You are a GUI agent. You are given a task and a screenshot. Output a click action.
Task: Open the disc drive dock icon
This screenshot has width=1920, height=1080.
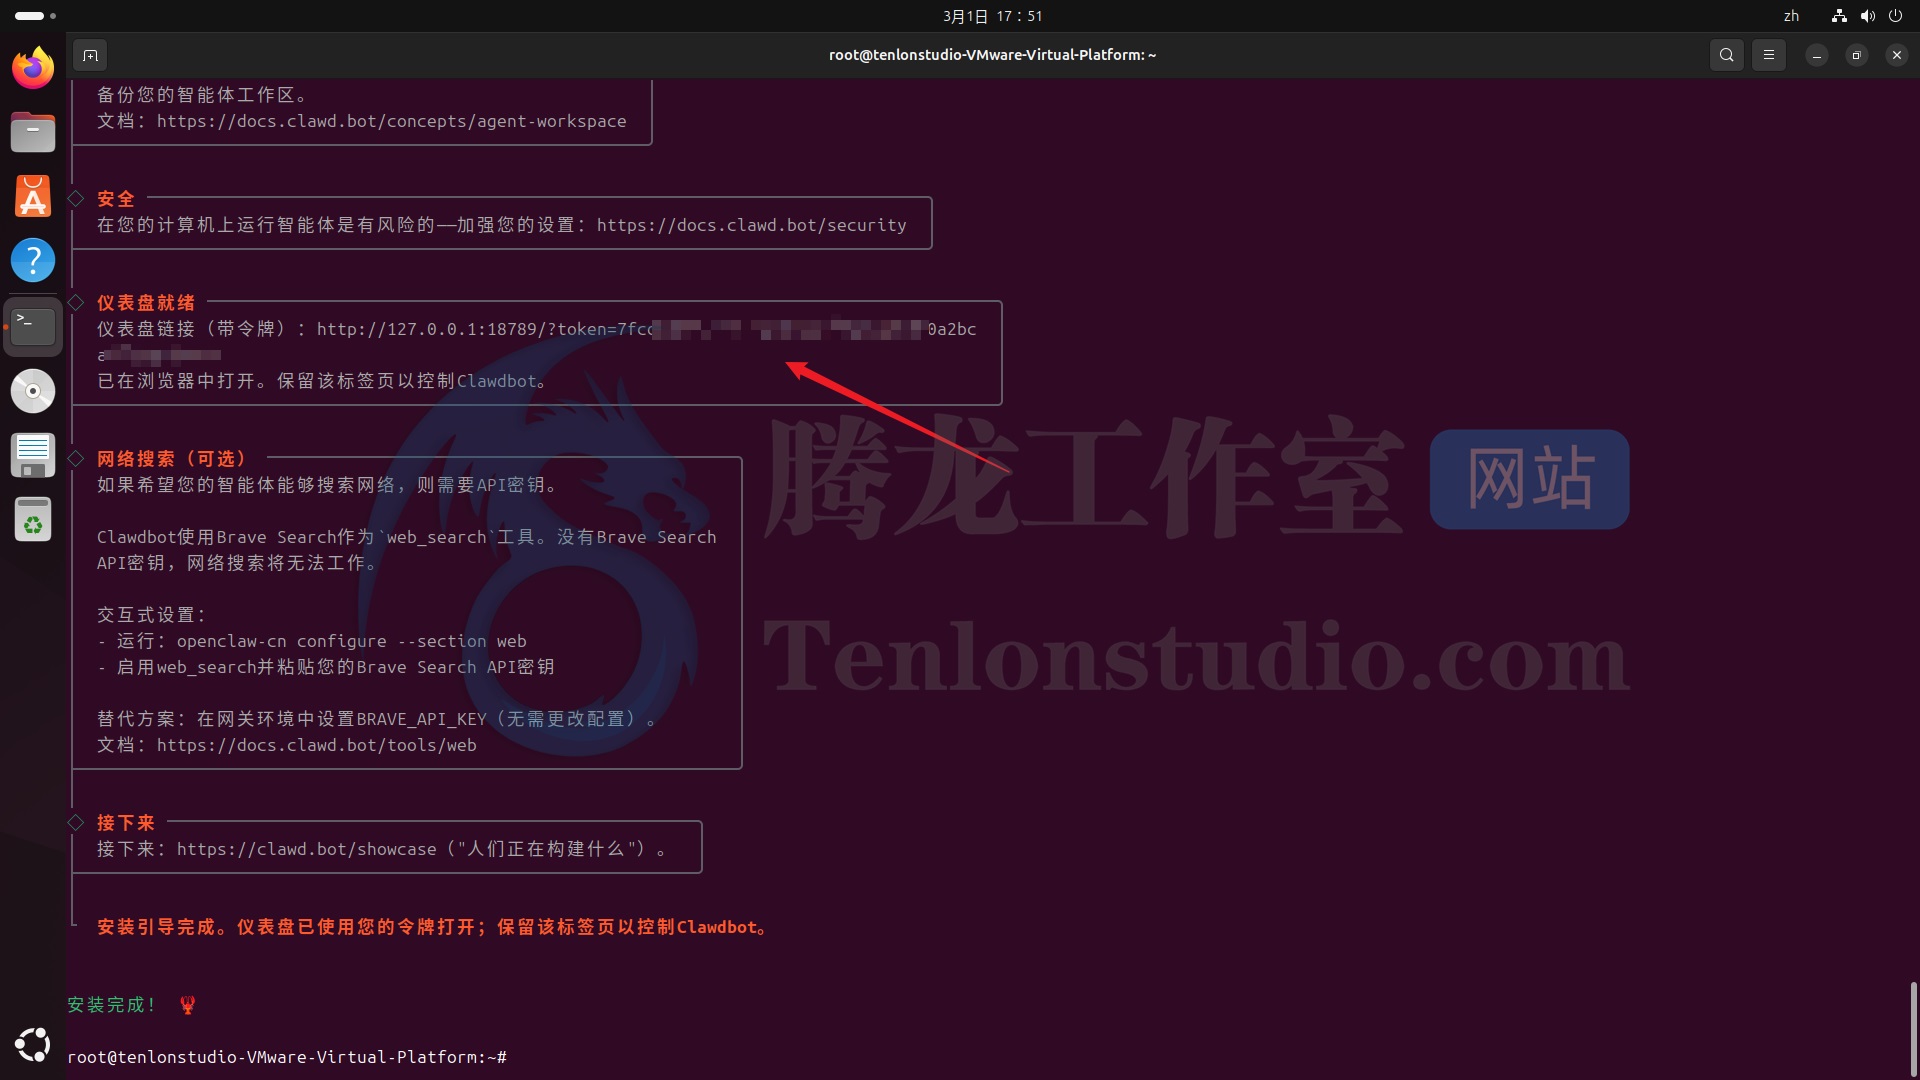point(33,390)
